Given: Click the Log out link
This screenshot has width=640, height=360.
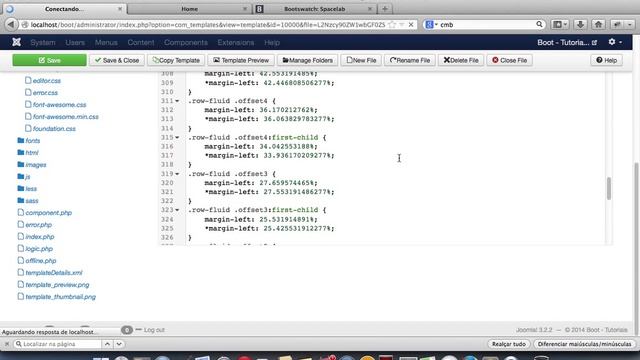Looking at the screenshot, I should point(154,330).
